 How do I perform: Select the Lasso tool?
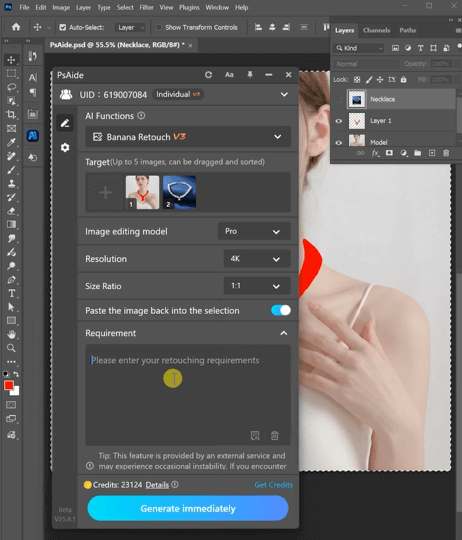(11, 87)
